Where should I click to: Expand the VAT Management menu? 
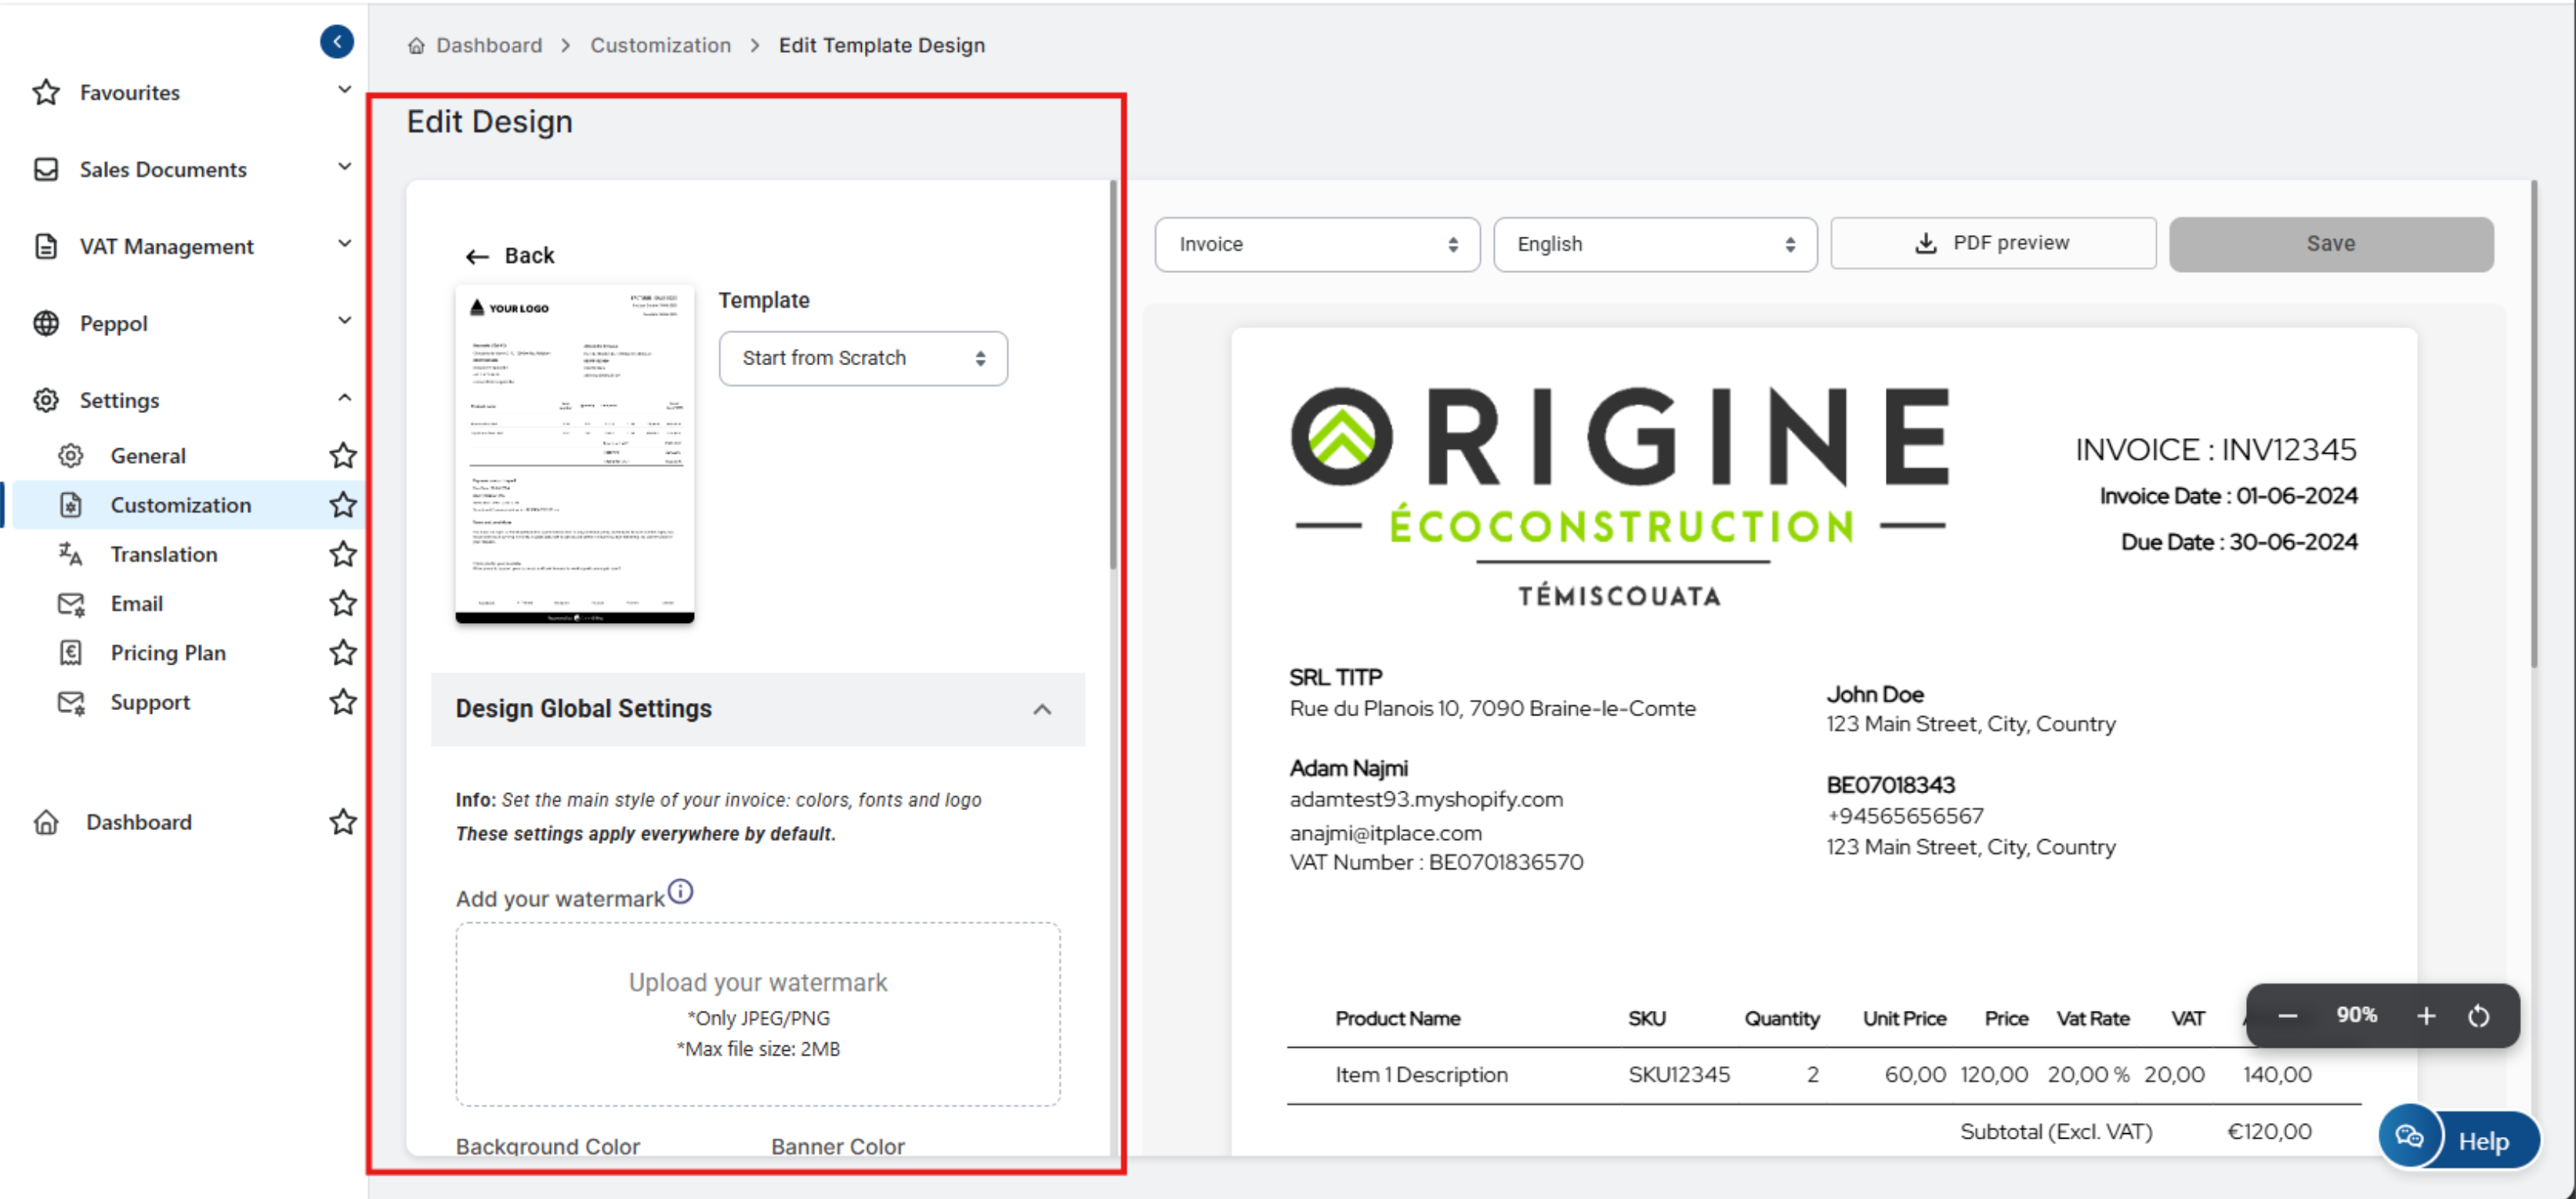click(166, 246)
